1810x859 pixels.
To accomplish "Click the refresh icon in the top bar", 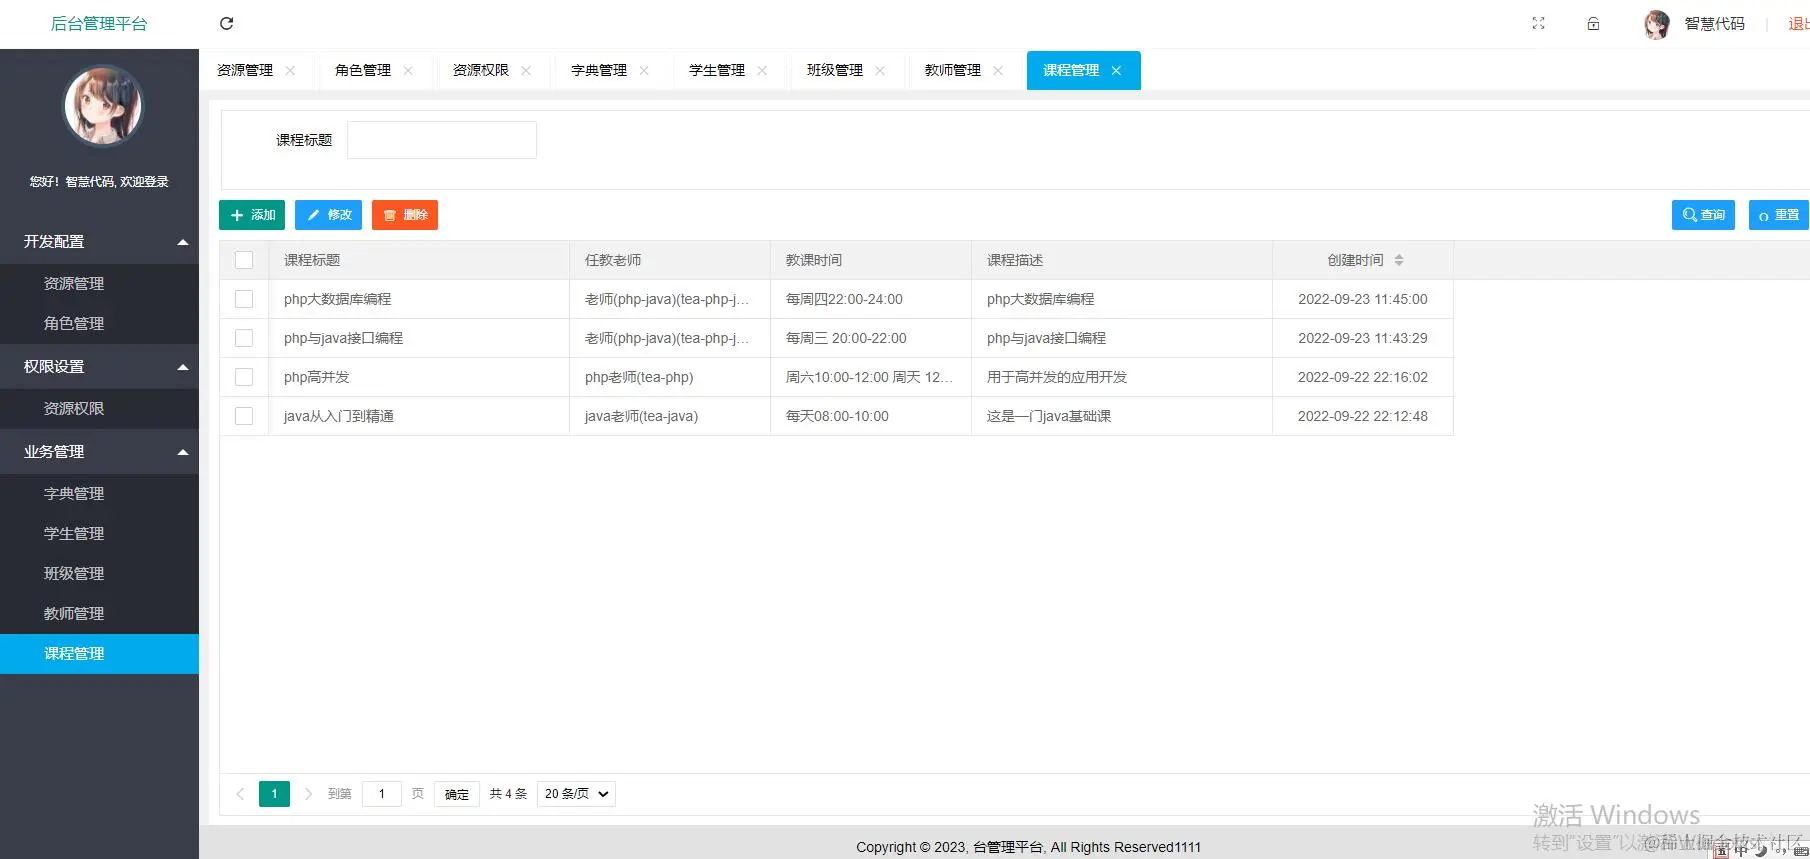I will (x=226, y=23).
